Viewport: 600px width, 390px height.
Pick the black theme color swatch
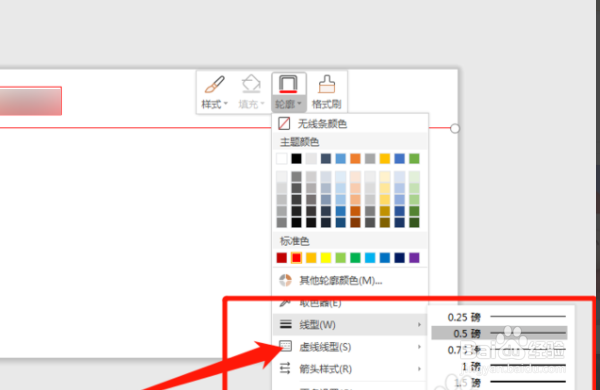[x=296, y=158]
